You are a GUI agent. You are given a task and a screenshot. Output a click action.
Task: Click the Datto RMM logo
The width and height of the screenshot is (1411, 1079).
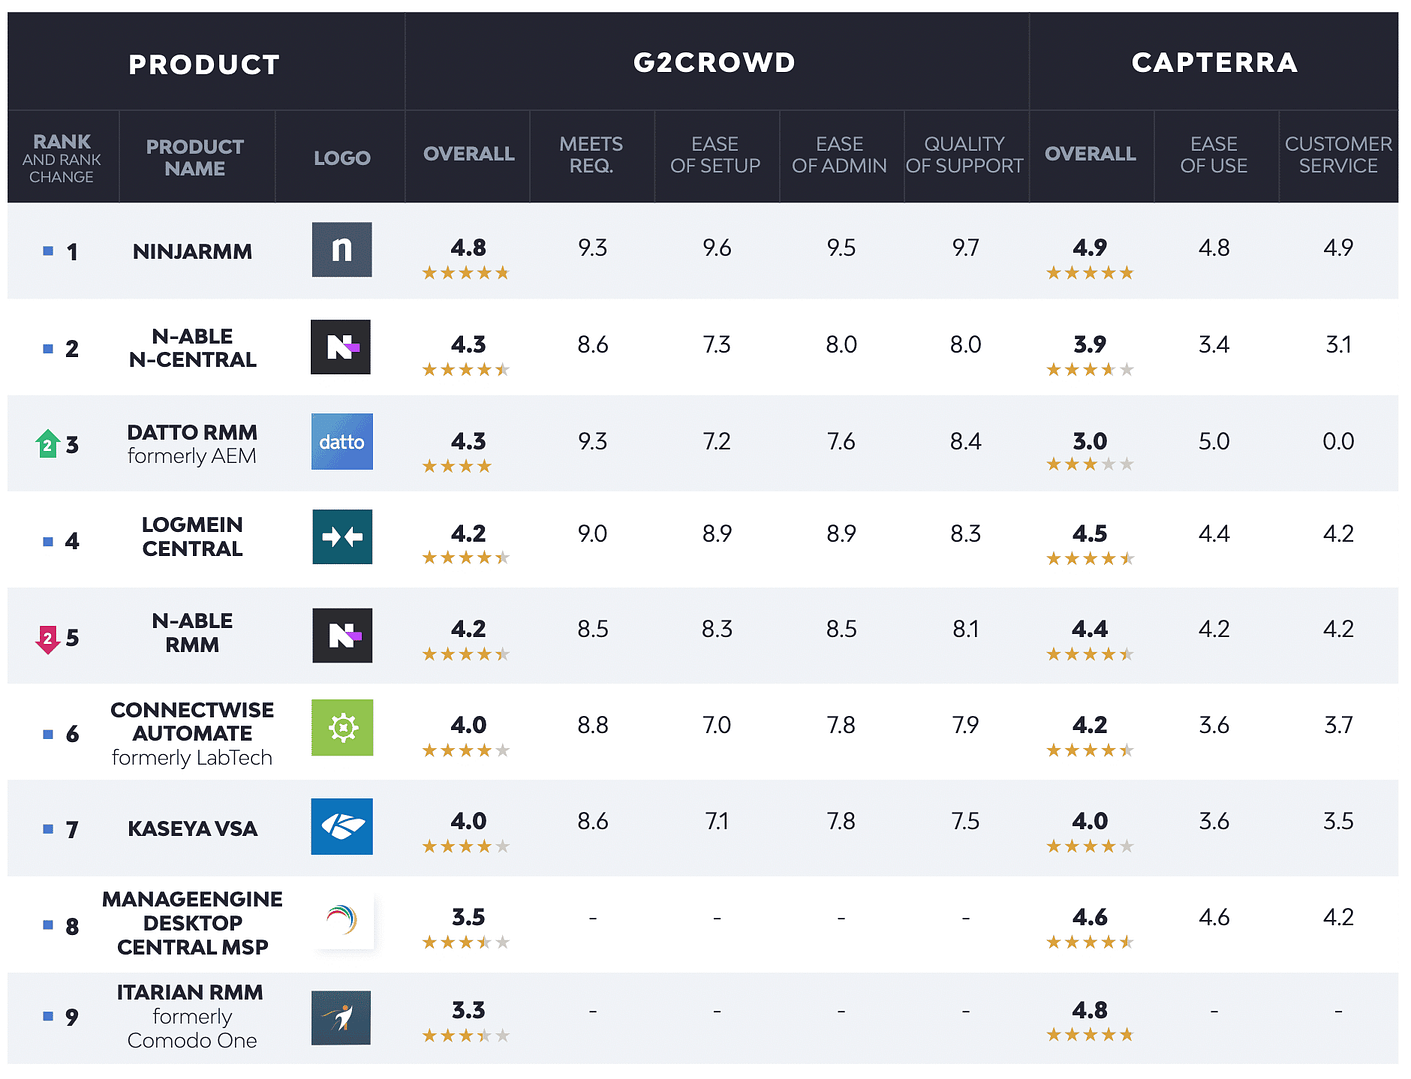tap(342, 441)
